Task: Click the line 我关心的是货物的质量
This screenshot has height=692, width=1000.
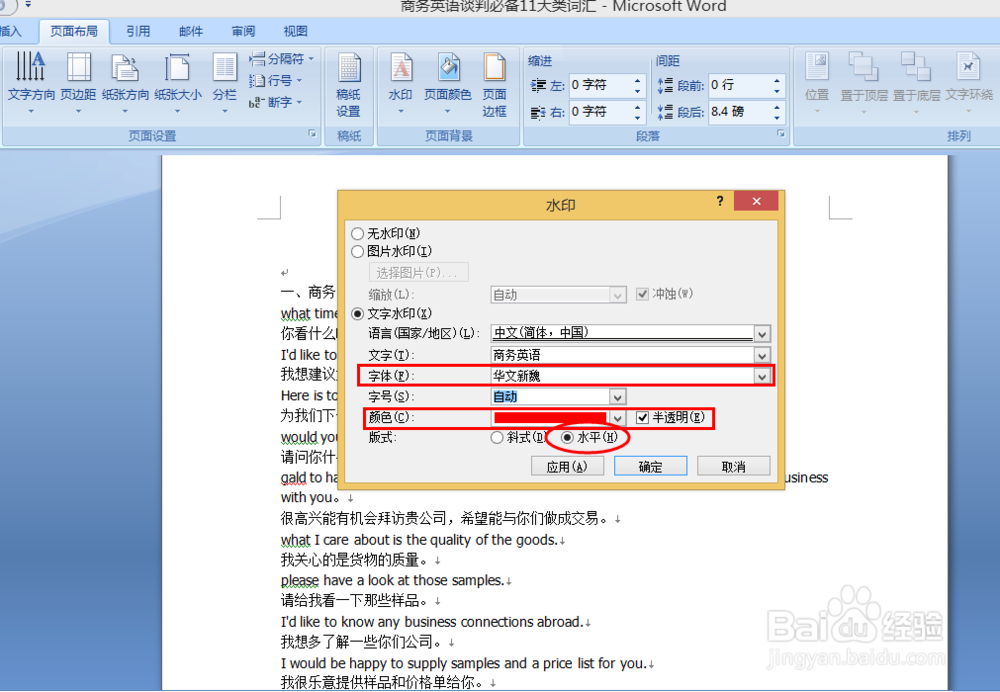Action: coord(355,560)
